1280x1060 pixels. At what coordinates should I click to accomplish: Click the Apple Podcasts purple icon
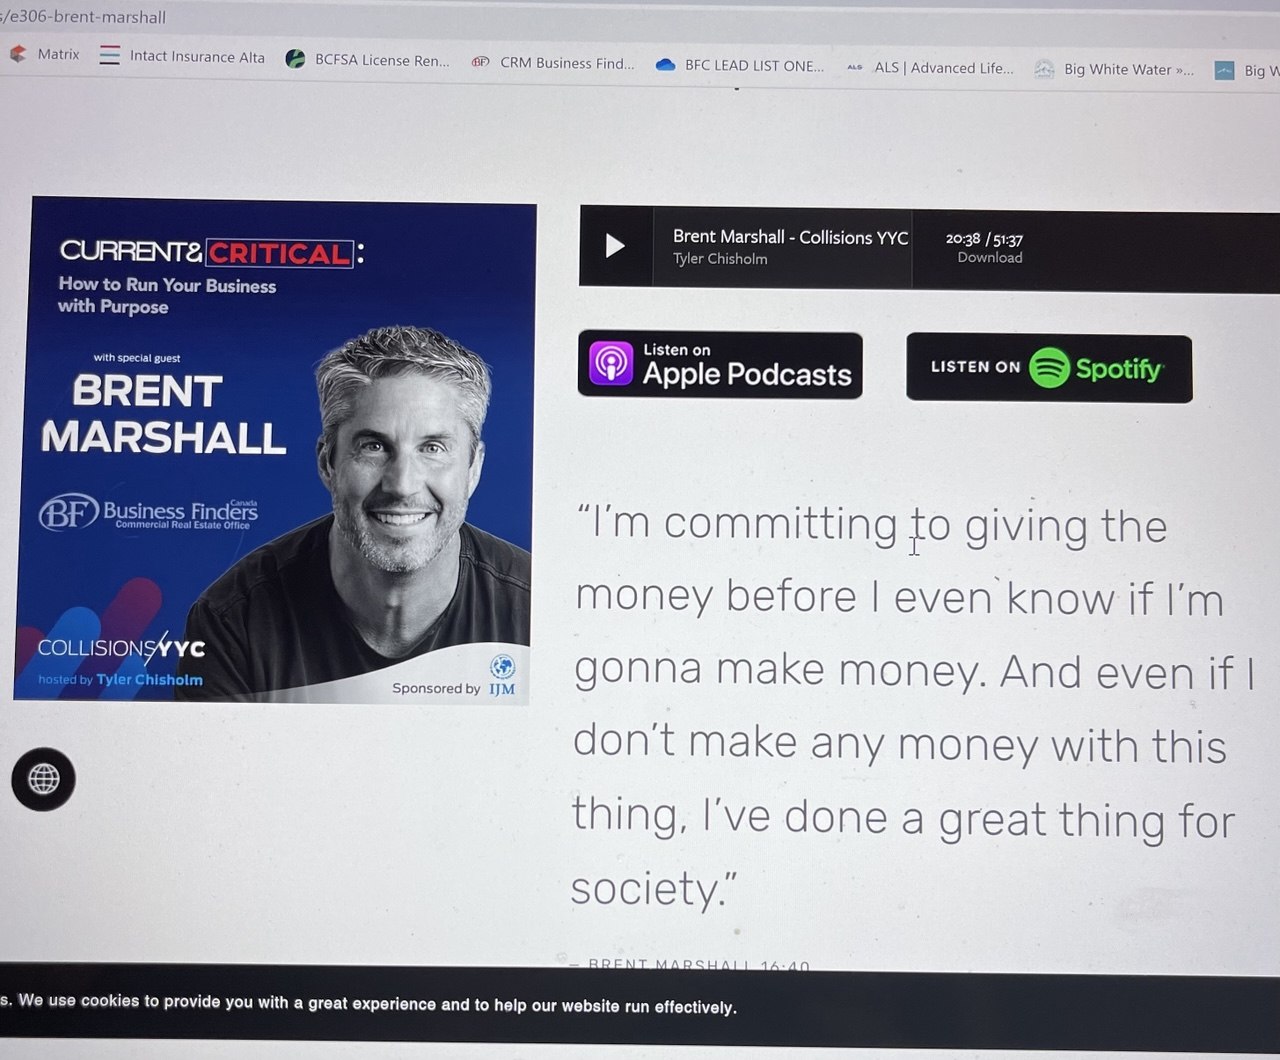tap(611, 363)
